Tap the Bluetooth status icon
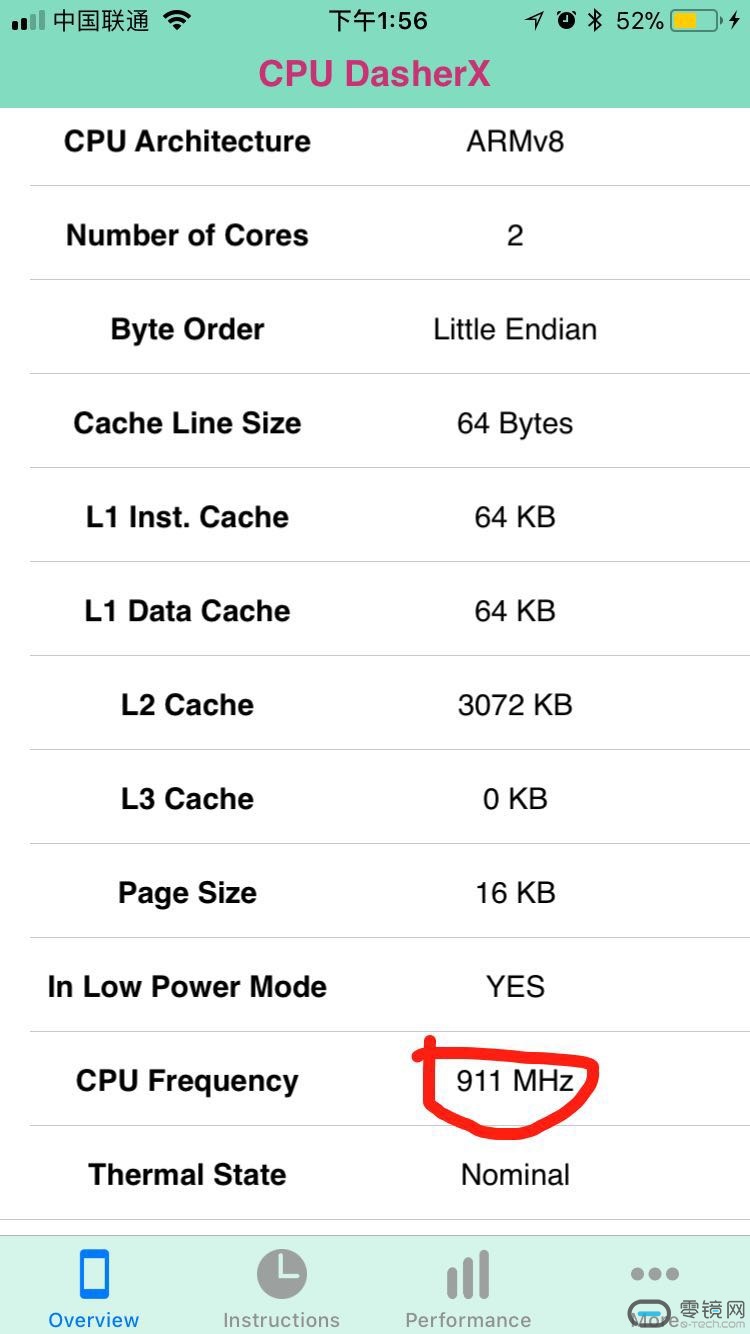The height and width of the screenshot is (1334, 750). click(x=595, y=21)
